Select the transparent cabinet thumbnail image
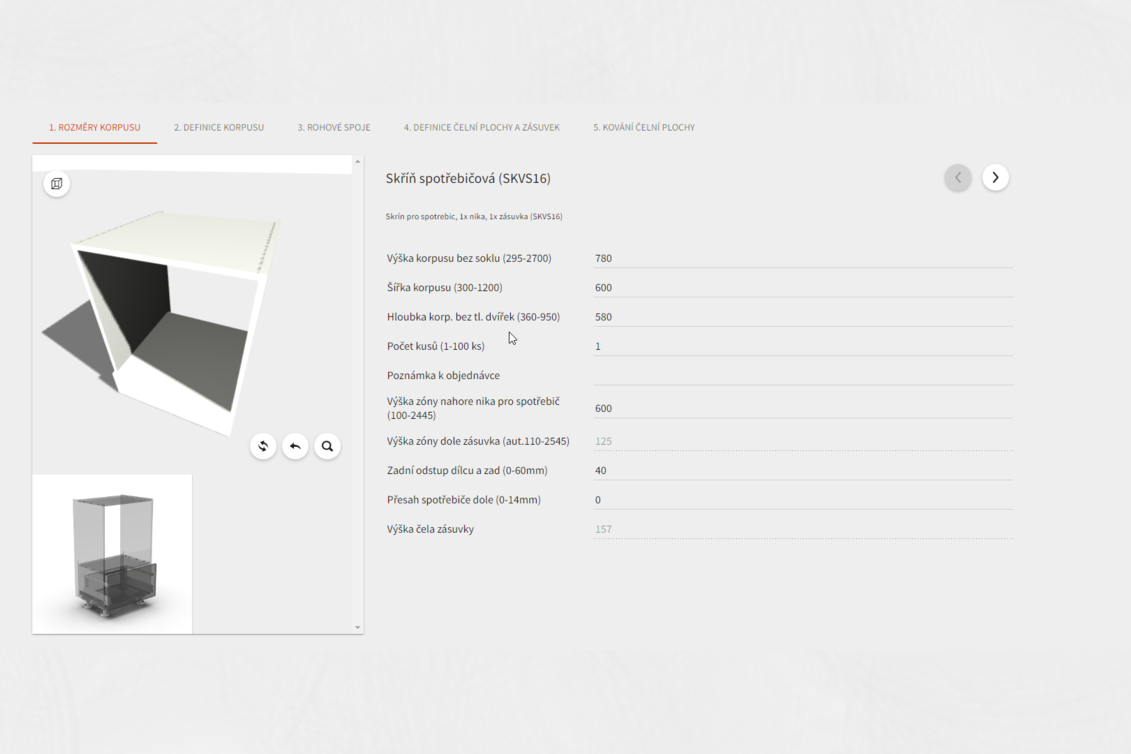 112,554
